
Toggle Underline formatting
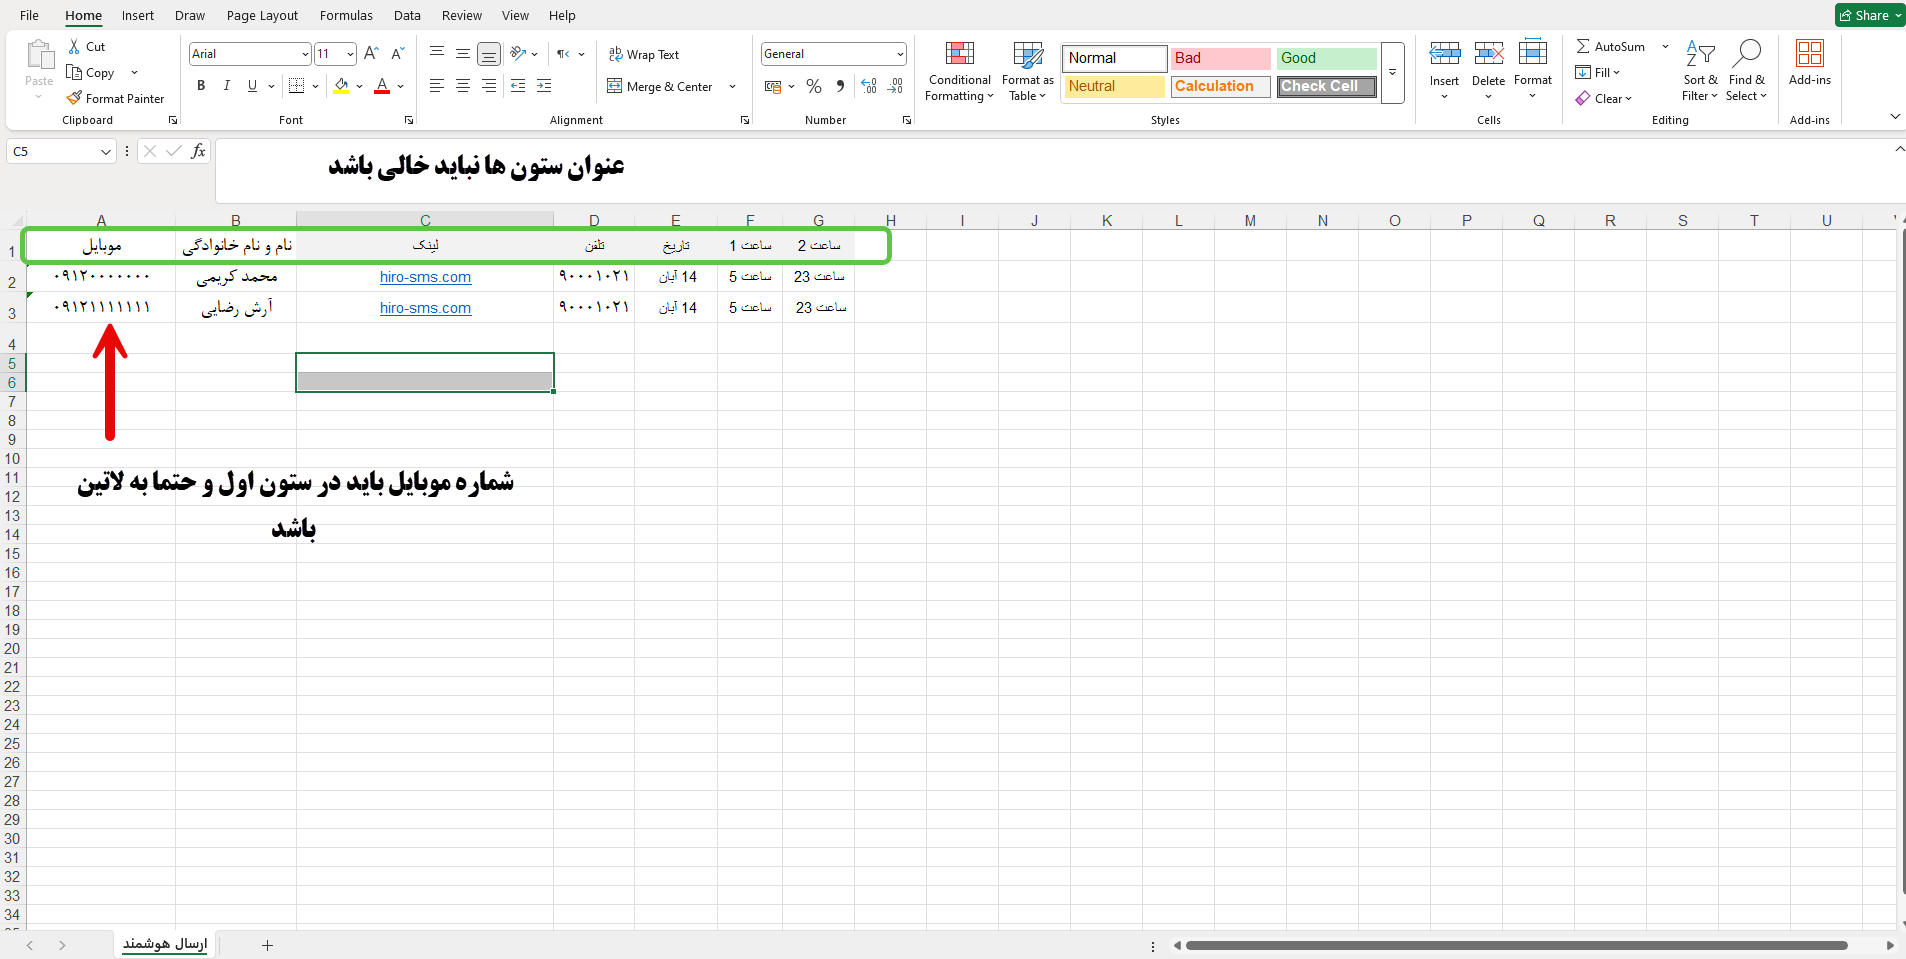251,85
